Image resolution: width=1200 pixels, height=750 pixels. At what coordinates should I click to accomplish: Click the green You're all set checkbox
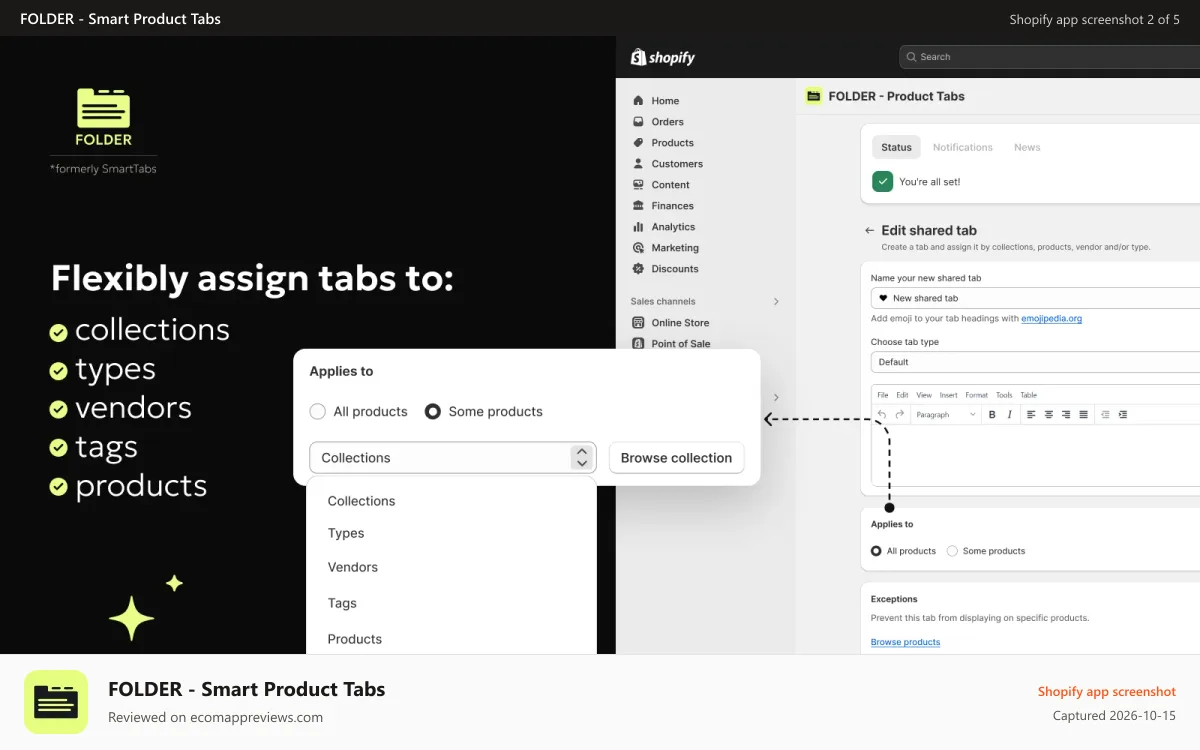click(x=882, y=182)
